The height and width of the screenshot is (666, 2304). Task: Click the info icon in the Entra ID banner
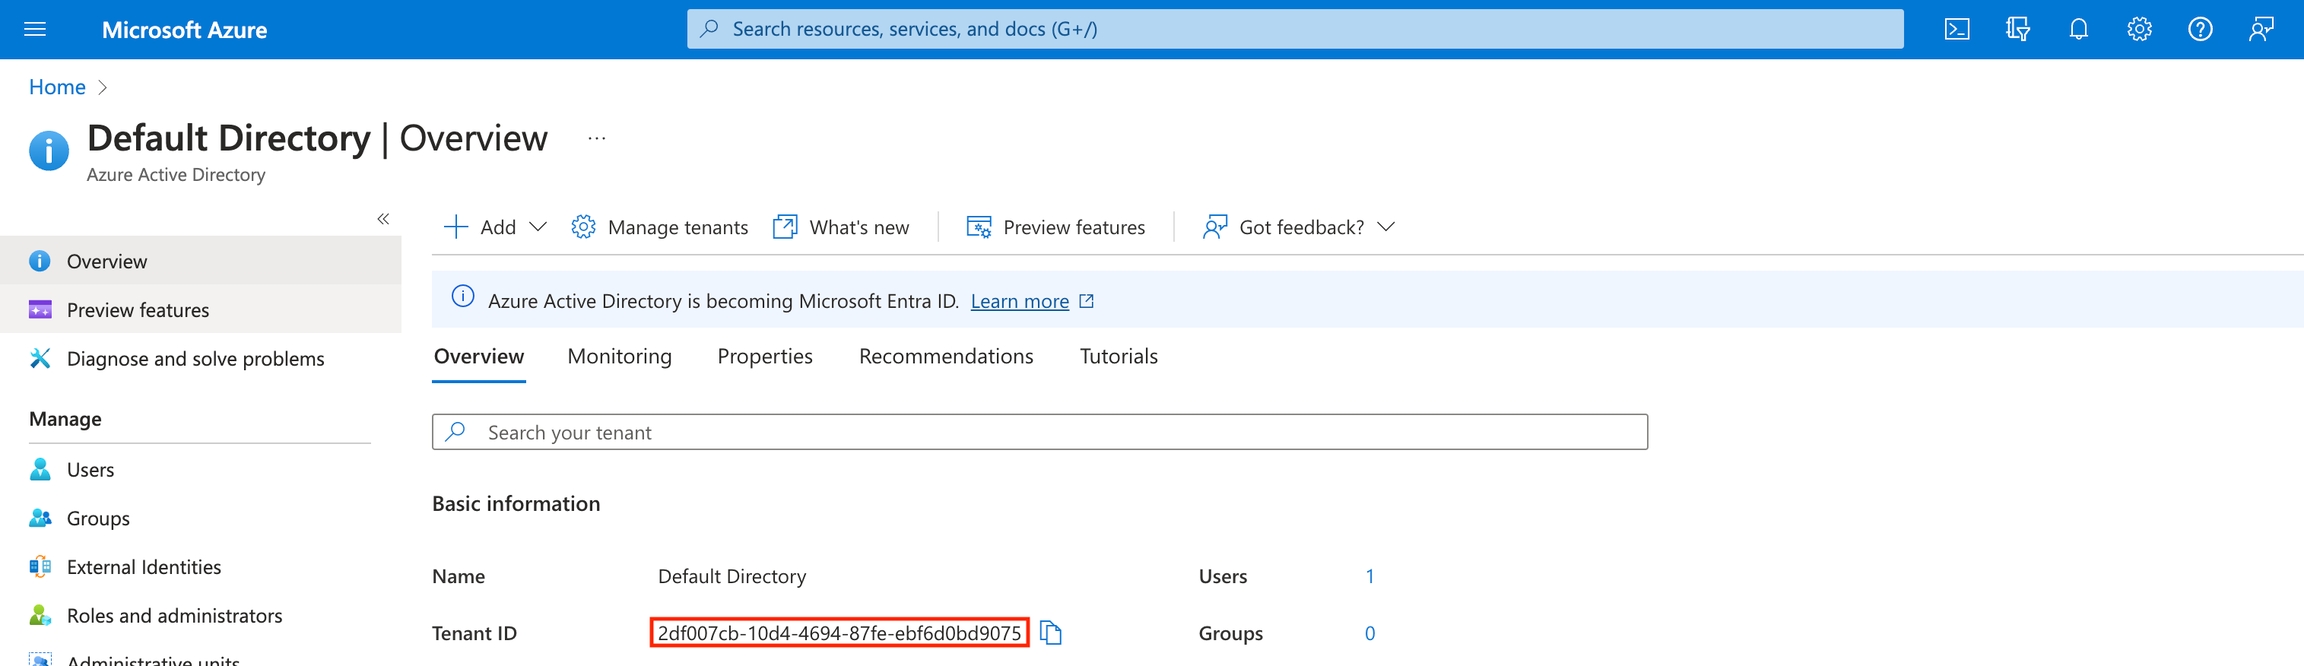click(462, 296)
